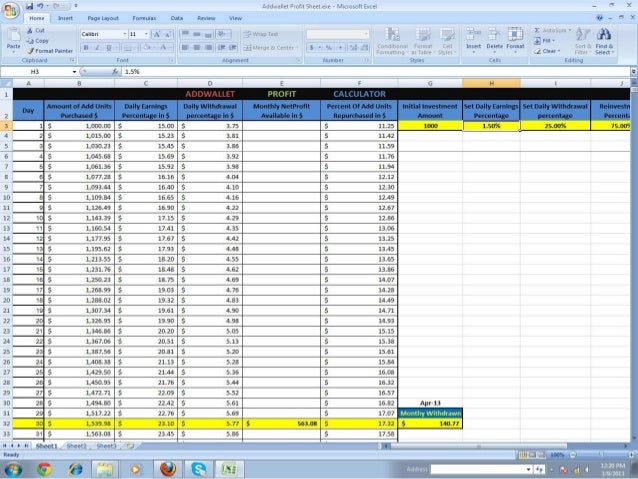638x479 pixels.
Task: Open Fill Color bucket swatch
Action: (146, 48)
